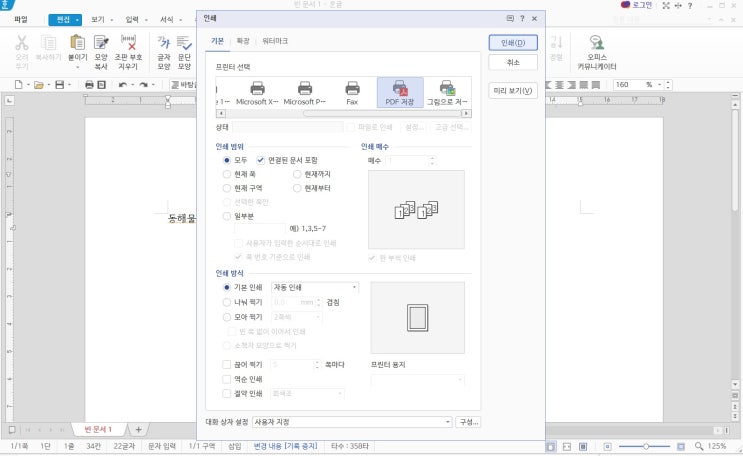
Task: Click the help question mark in print dialog
Action: pyautogui.click(x=522, y=18)
